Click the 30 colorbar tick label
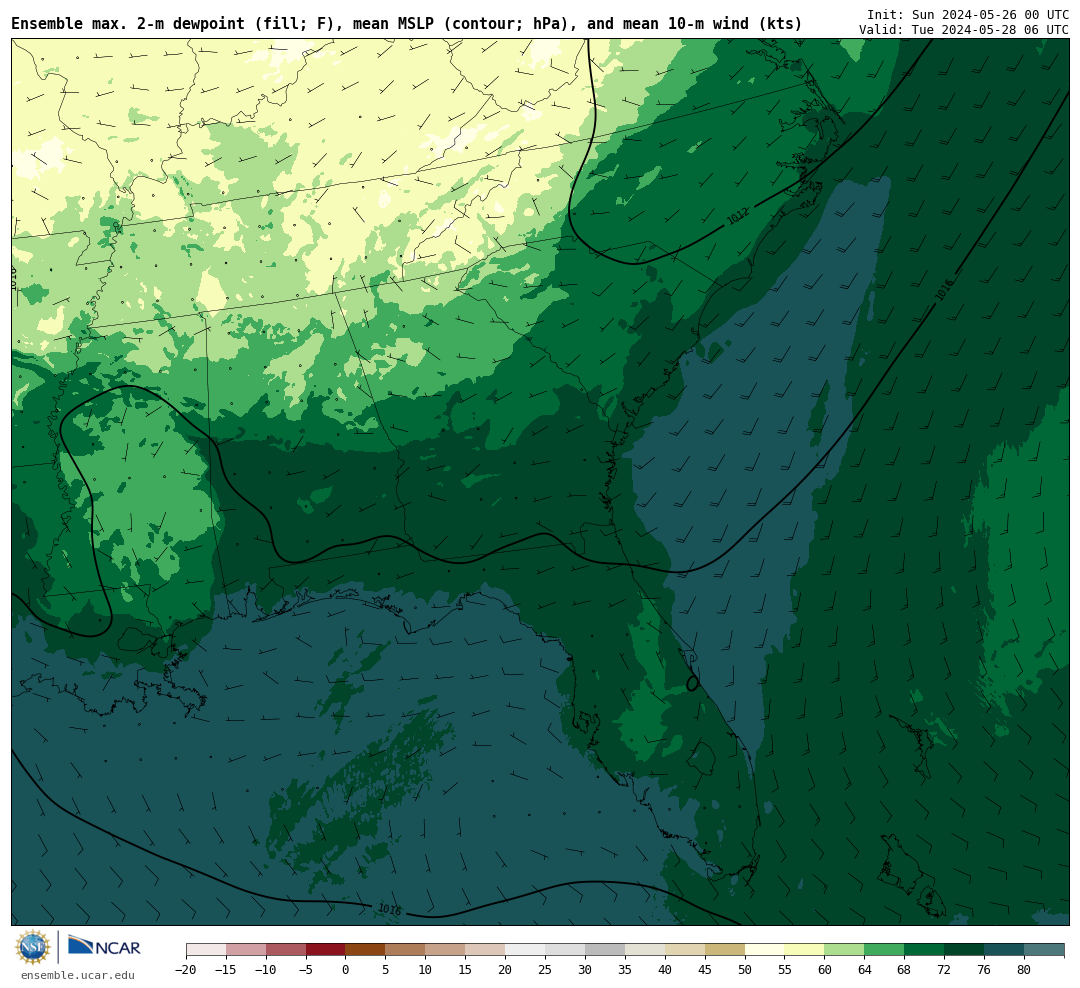Image resolution: width=1080 pixels, height=988 pixels. click(x=585, y=970)
